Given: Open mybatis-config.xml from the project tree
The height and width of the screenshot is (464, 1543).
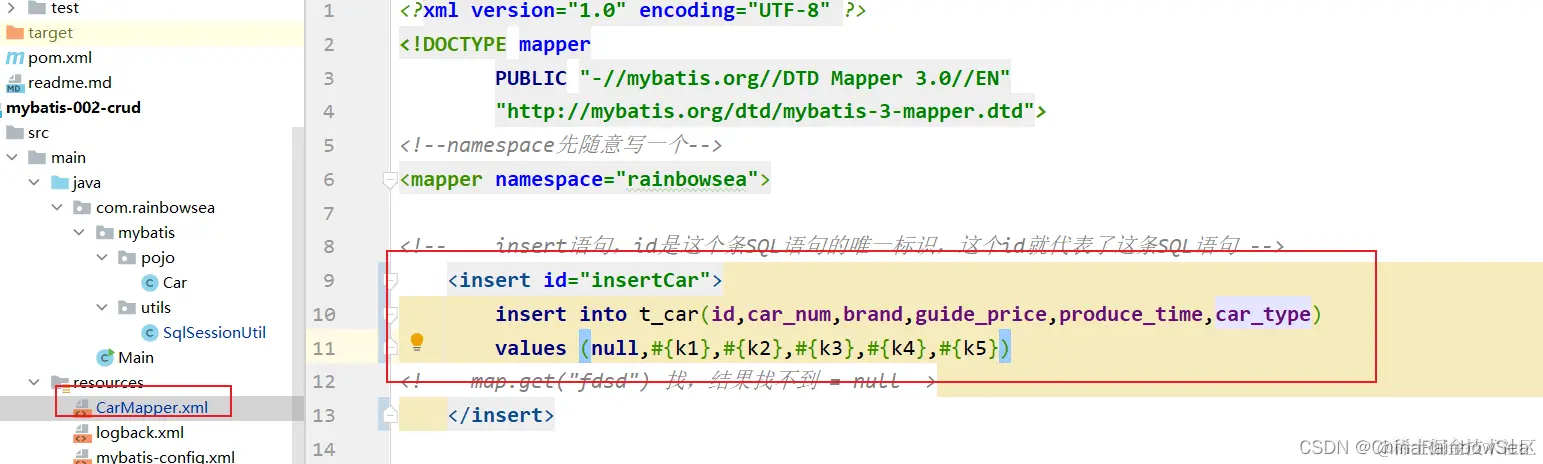Looking at the screenshot, I should [x=165, y=457].
